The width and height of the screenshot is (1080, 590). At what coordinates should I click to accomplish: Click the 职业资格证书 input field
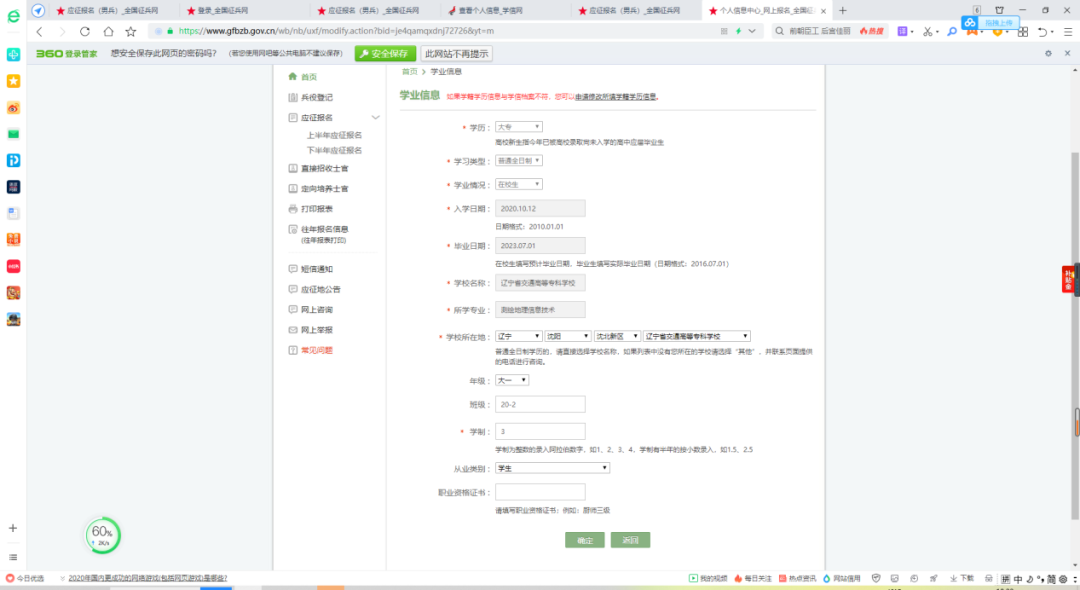(x=540, y=492)
